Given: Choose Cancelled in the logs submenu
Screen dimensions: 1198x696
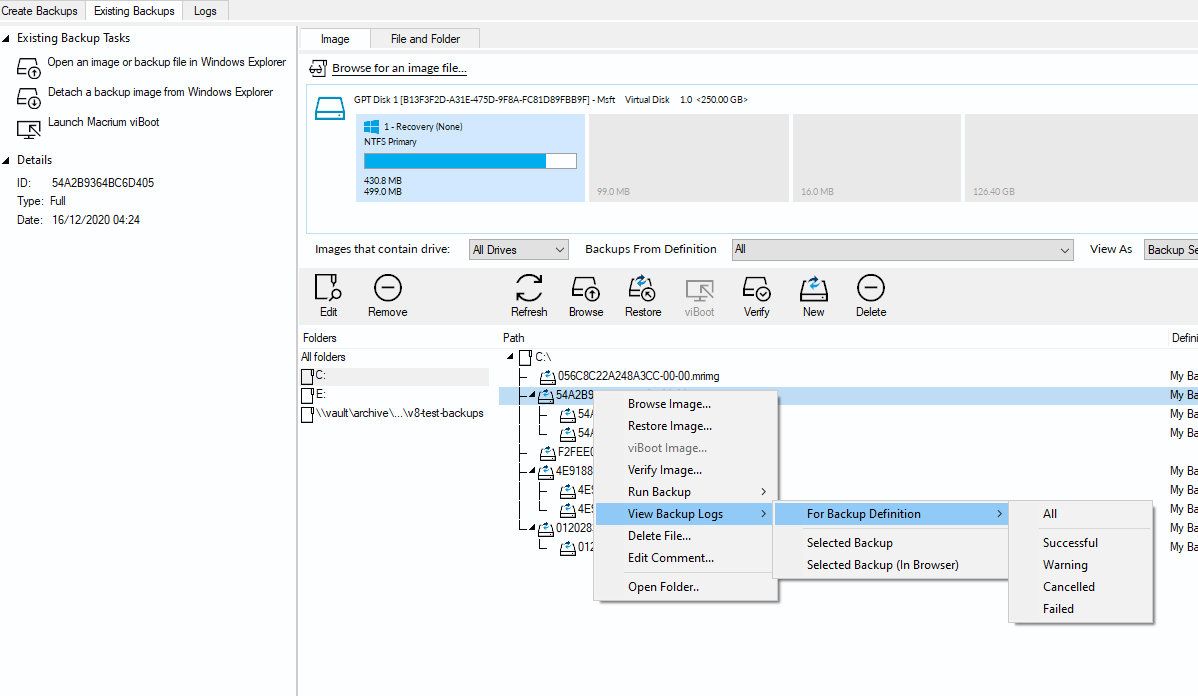Looking at the screenshot, I should tap(1080, 588).
